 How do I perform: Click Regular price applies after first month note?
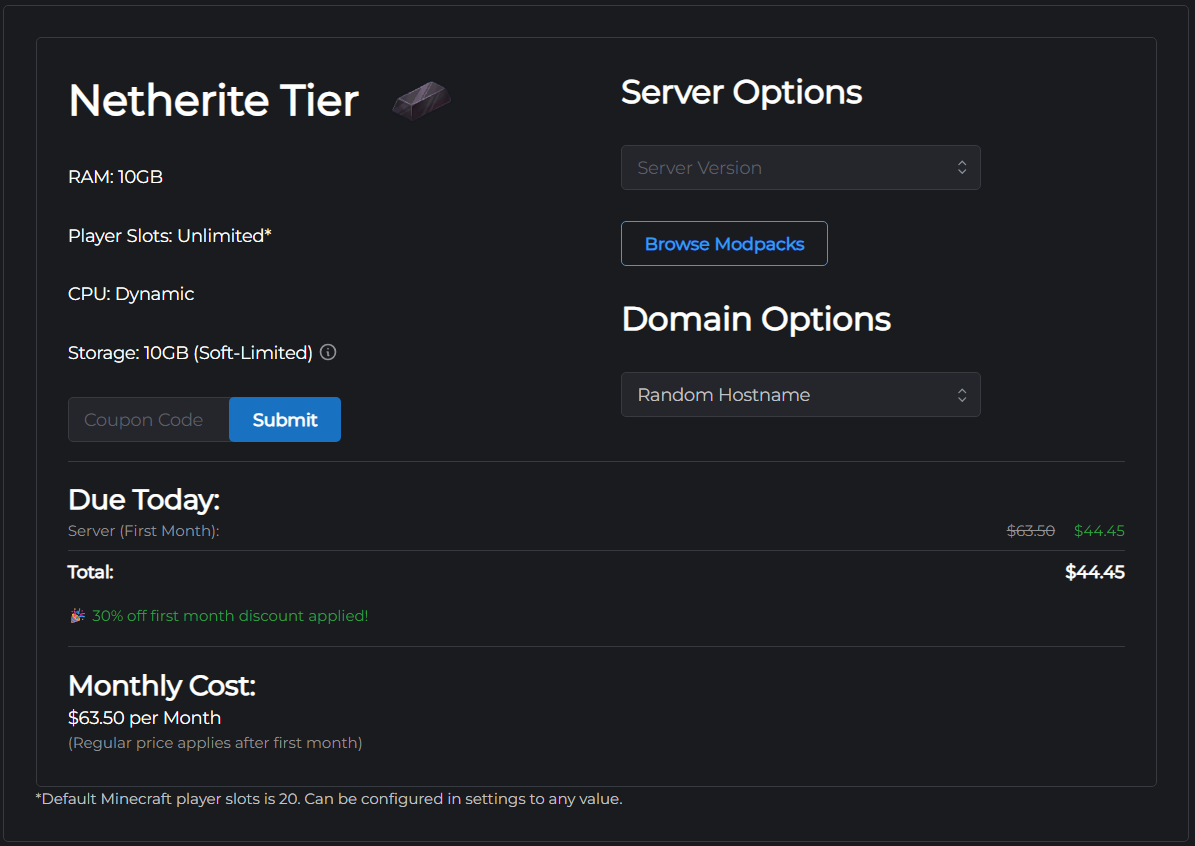(215, 743)
